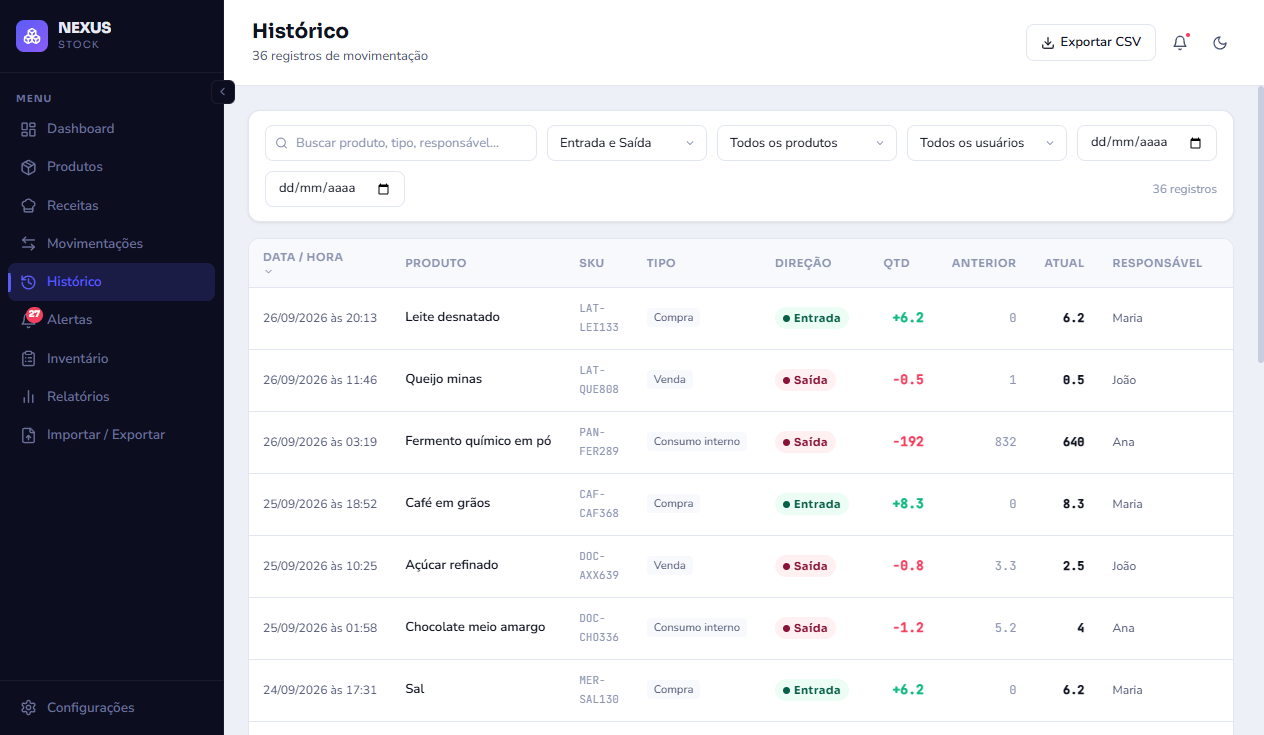Click the Consumo interno tag in Fermento row

697,441
